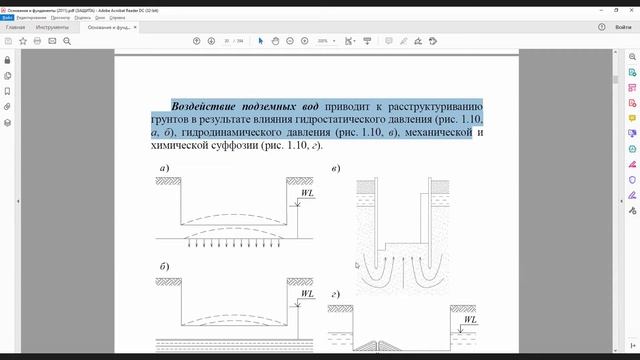Open the purple pen tool above More Tools icon
640x360 pixels.
click(x=632, y=195)
